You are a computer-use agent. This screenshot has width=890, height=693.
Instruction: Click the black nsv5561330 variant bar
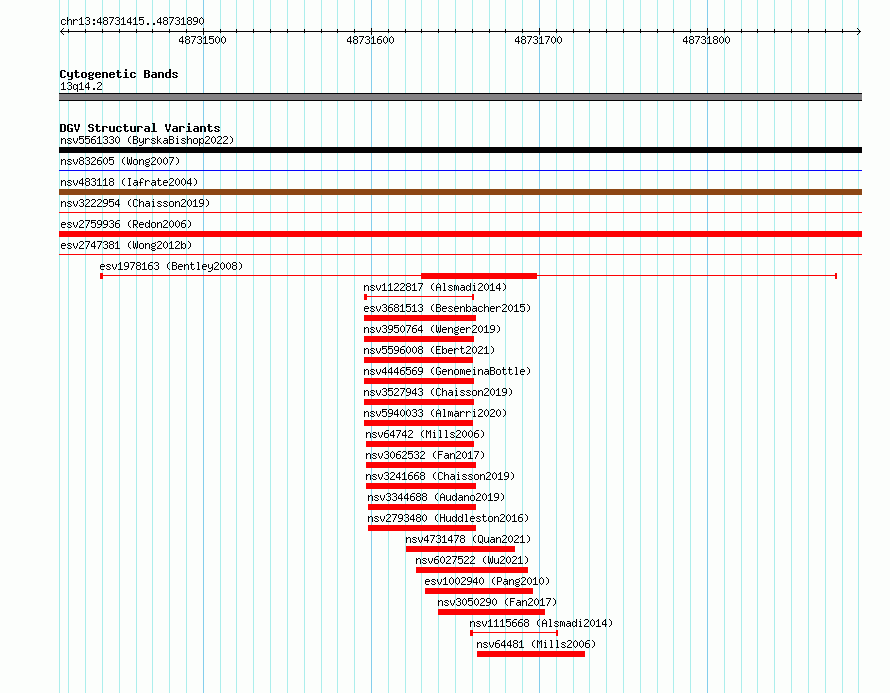coord(460,150)
